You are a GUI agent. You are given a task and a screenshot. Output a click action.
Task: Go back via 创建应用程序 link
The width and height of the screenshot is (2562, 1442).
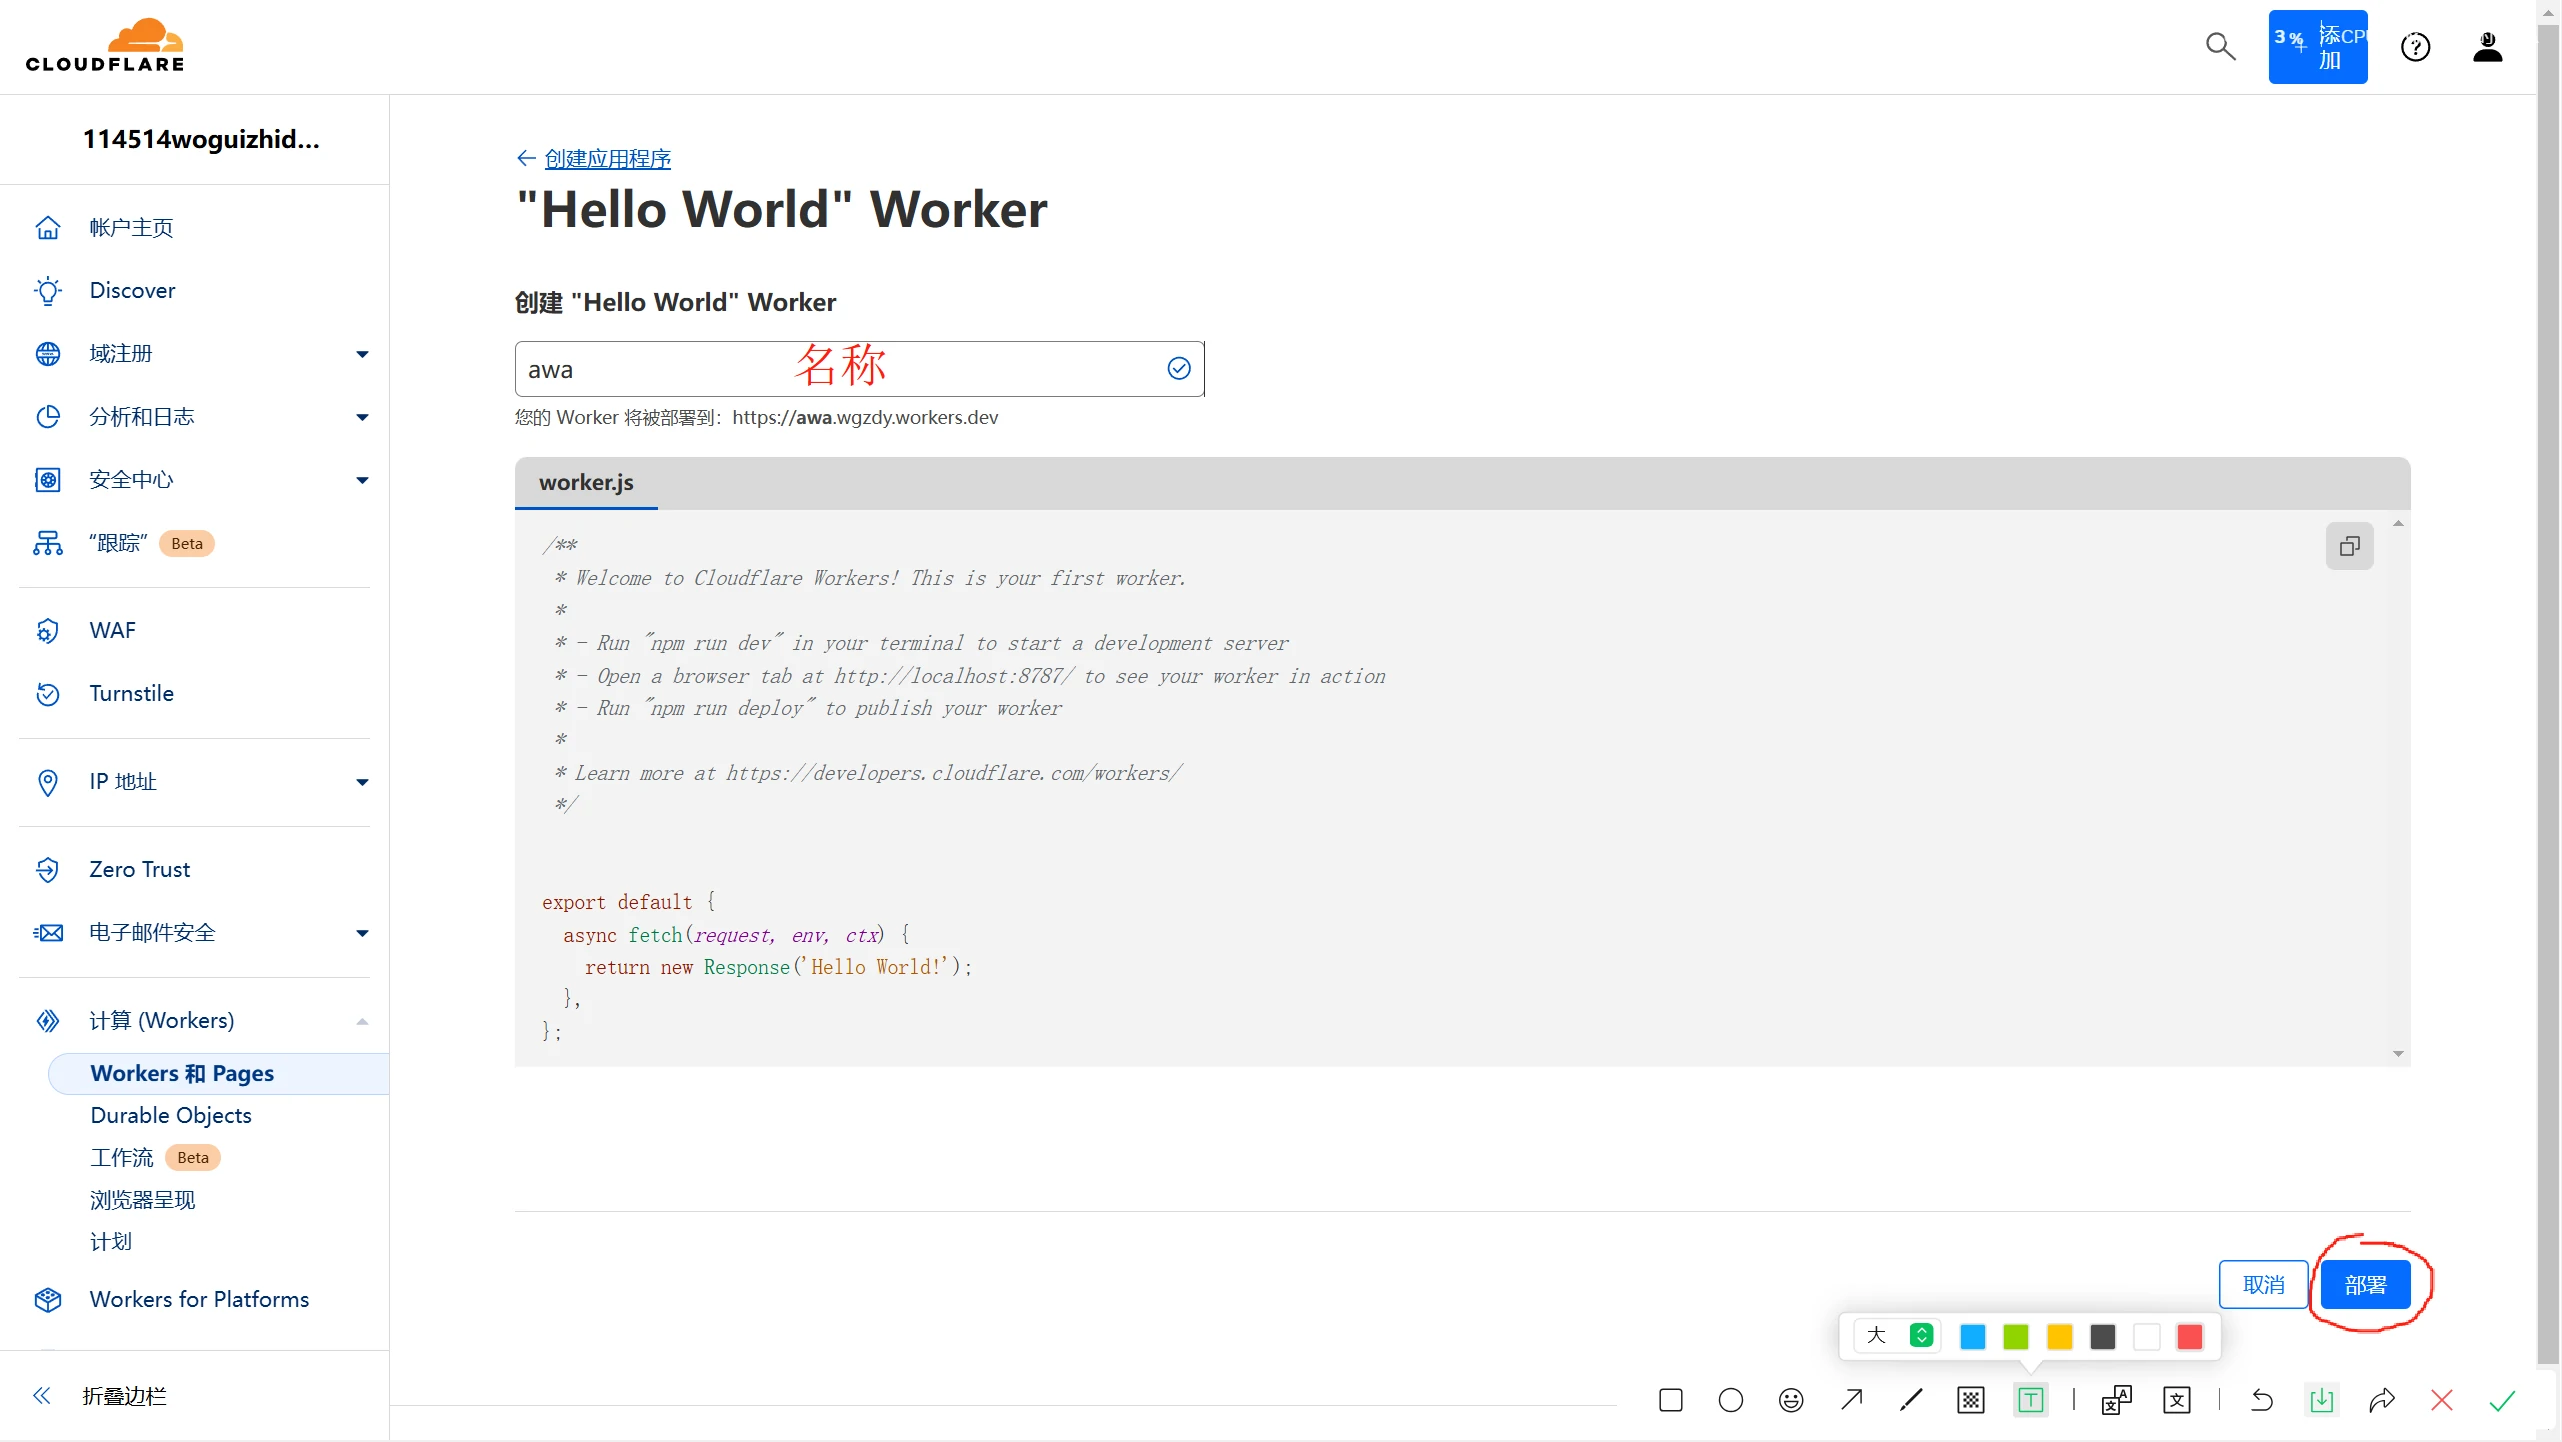pyautogui.click(x=607, y=159)
